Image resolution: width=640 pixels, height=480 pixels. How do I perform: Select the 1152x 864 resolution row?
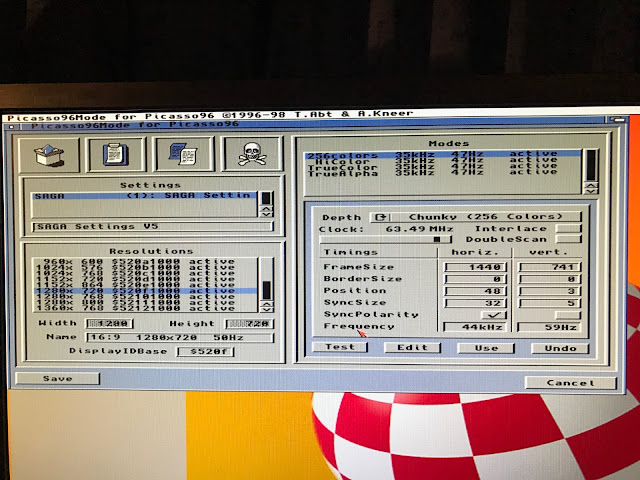click(145, 284)
